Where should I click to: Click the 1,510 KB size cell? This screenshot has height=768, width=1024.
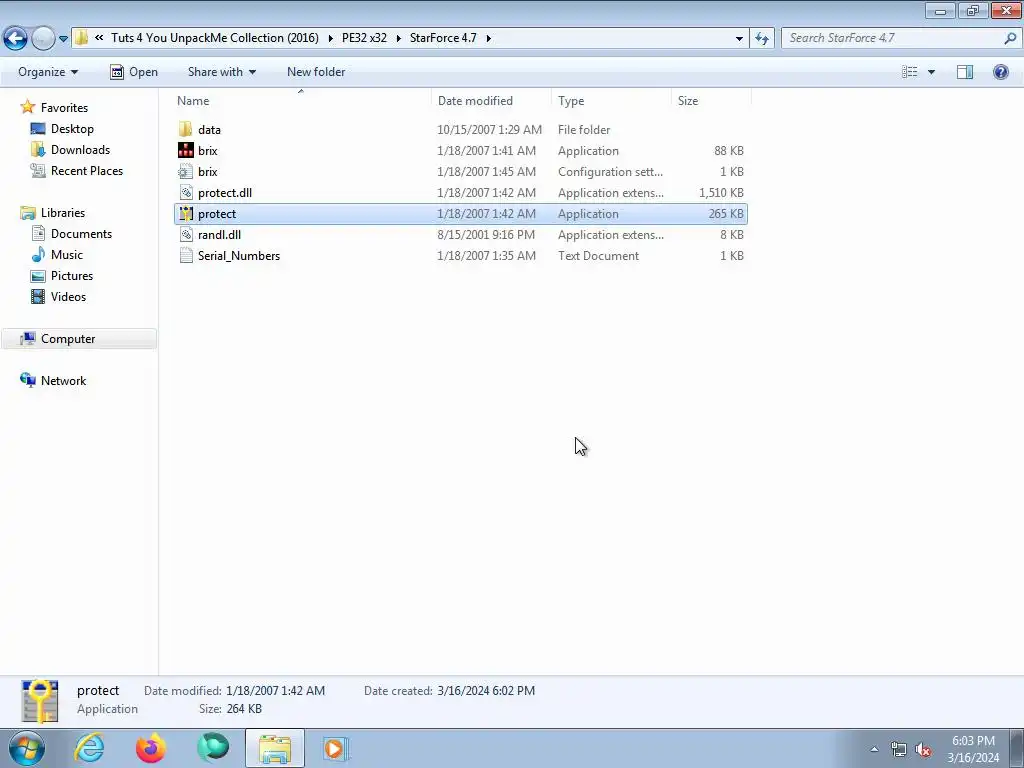click(x=721, y=193)
